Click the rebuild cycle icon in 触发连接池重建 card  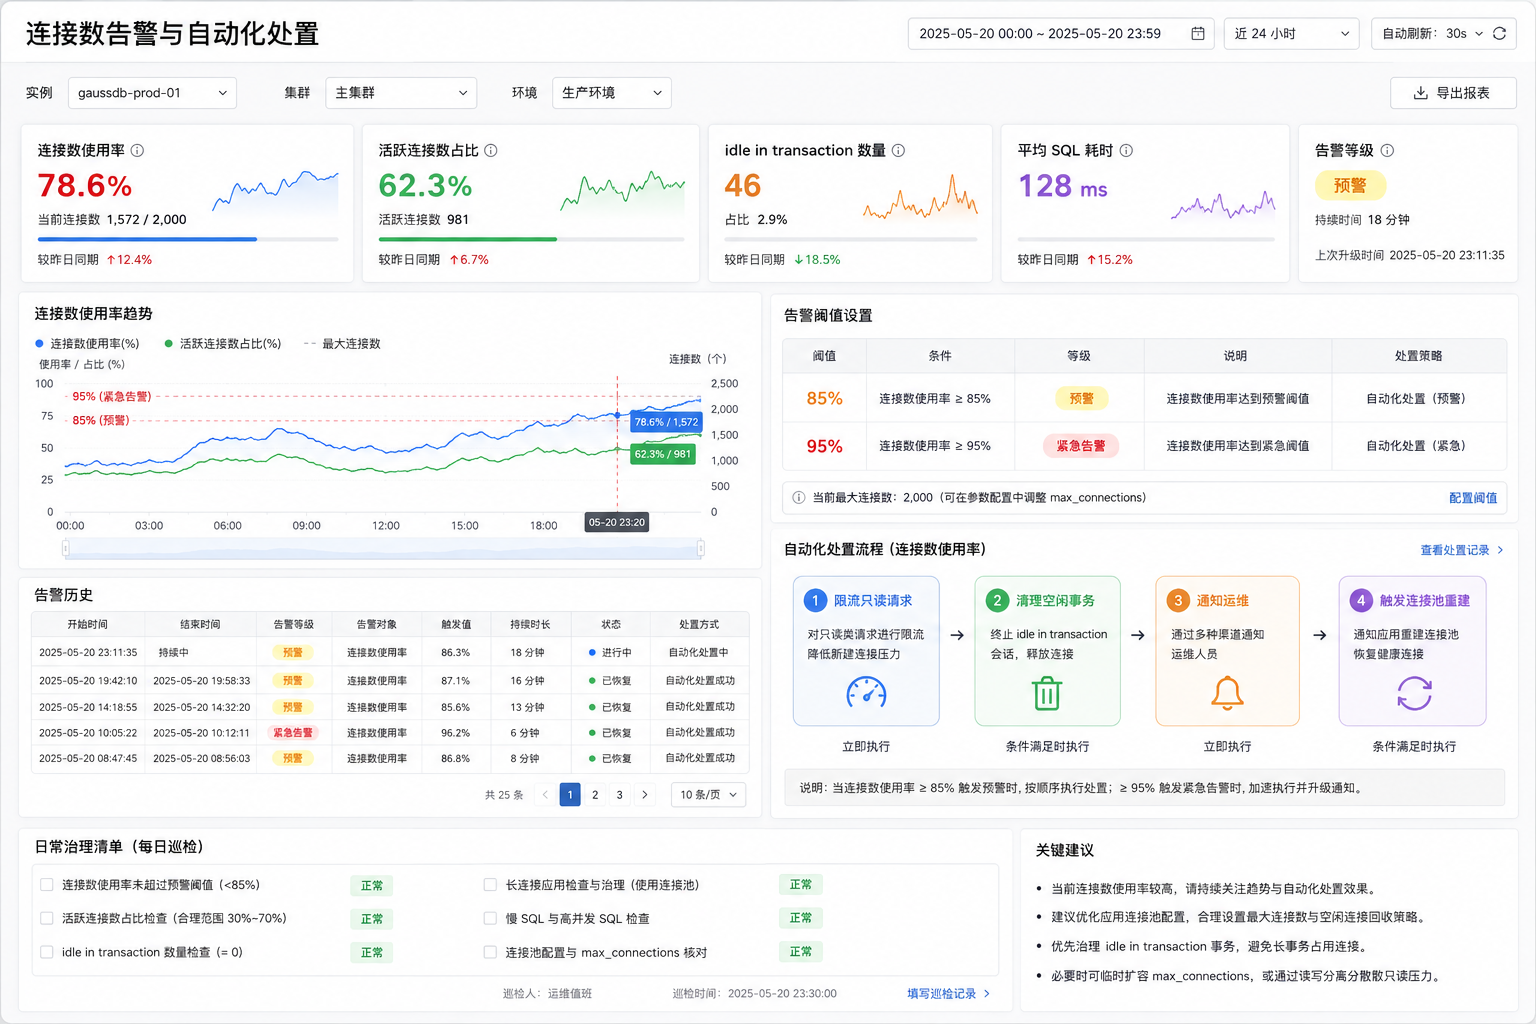coord(1414,693)
